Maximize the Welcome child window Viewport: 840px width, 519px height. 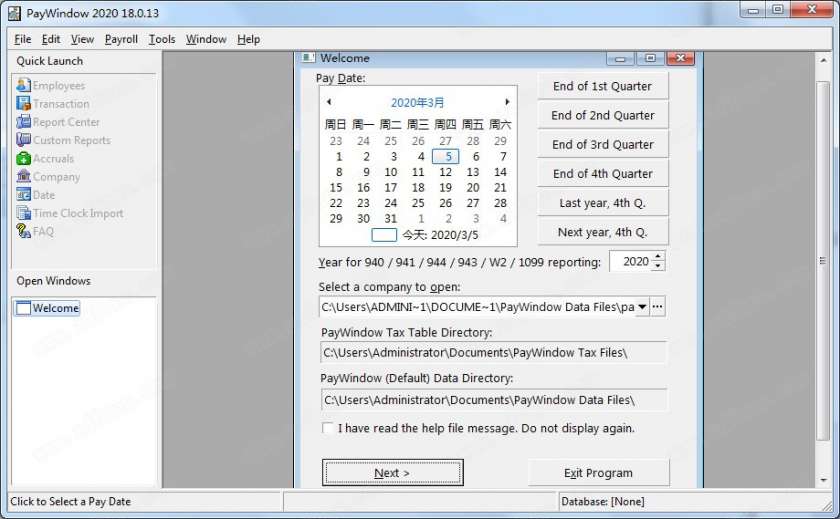(x=650, y=58)
